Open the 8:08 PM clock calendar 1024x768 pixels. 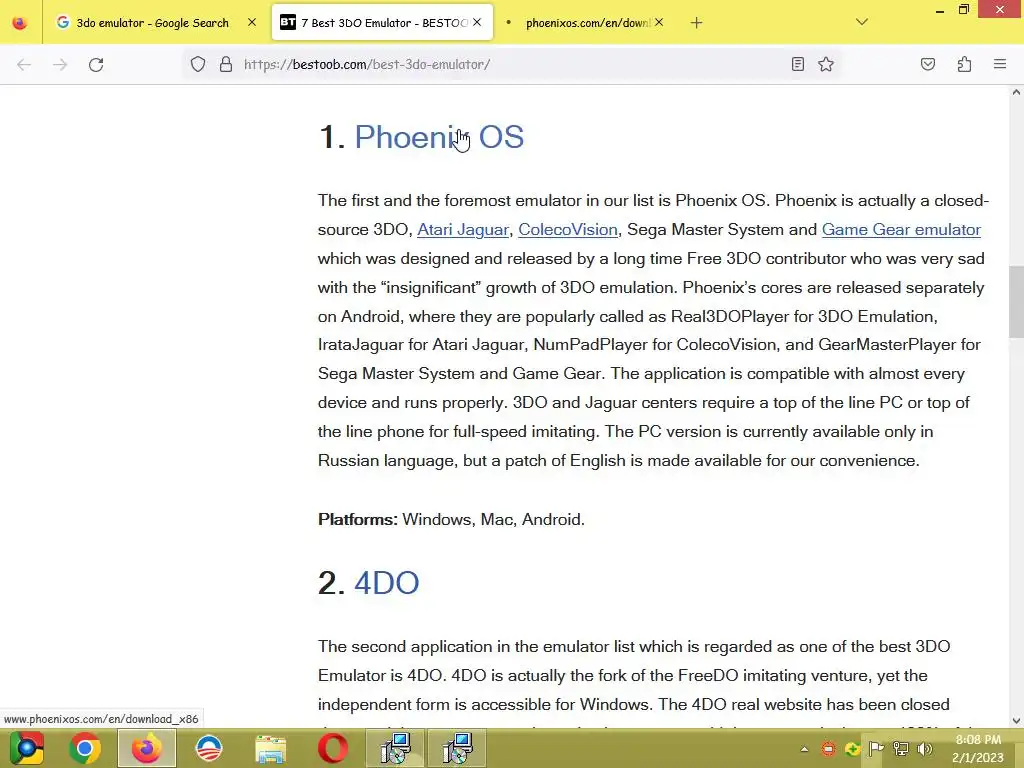(978, 748)
